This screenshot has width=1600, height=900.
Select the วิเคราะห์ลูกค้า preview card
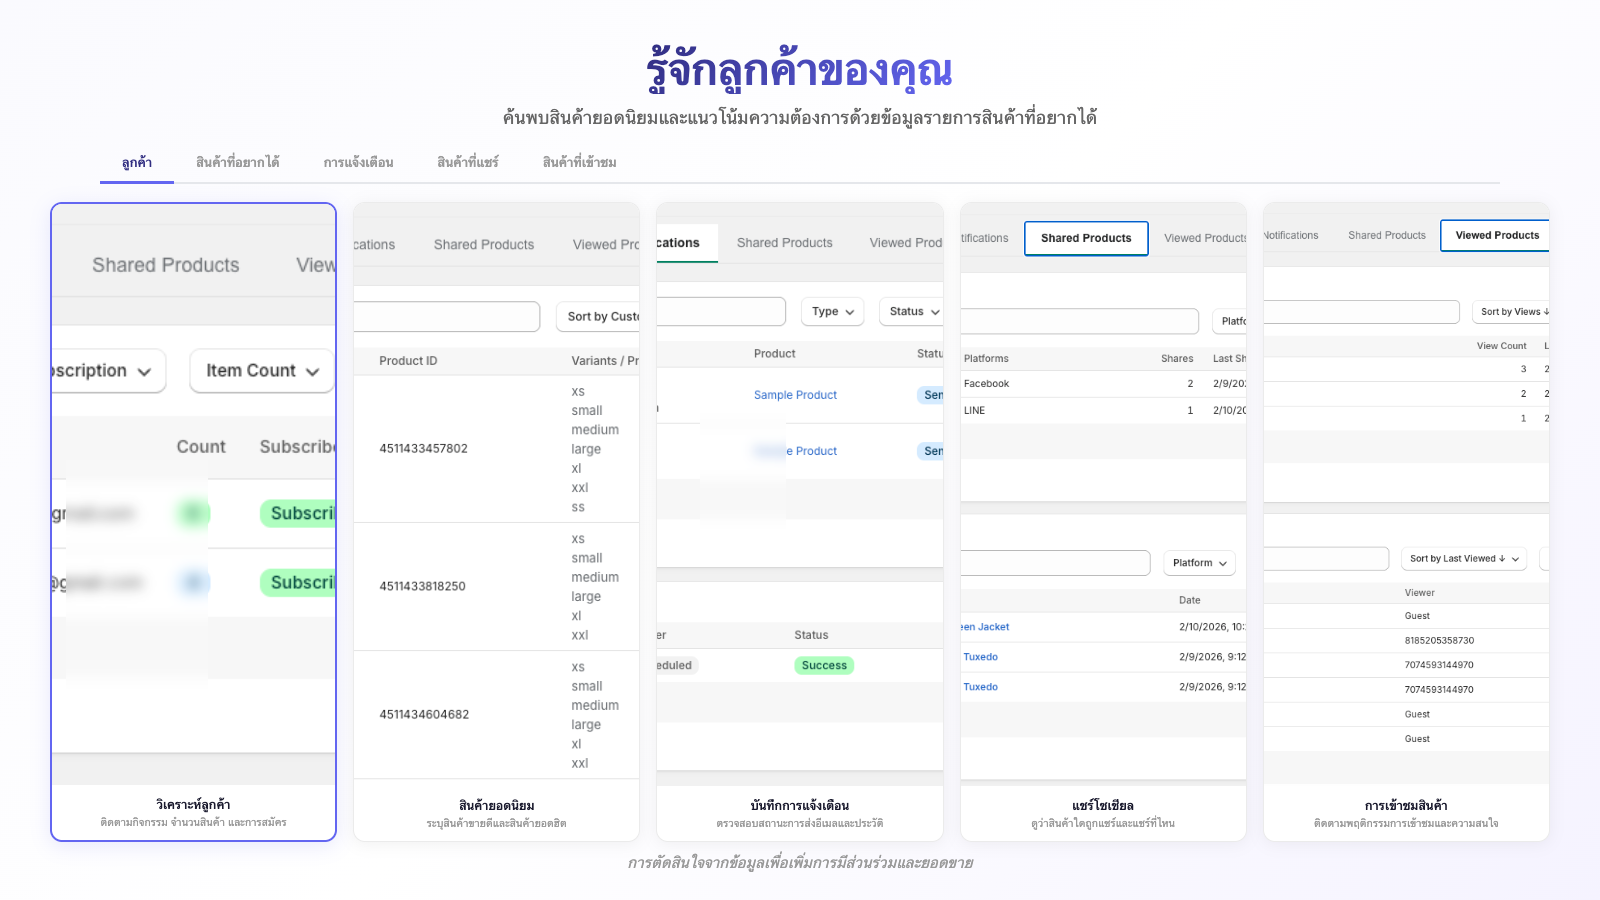pos(193,812)
